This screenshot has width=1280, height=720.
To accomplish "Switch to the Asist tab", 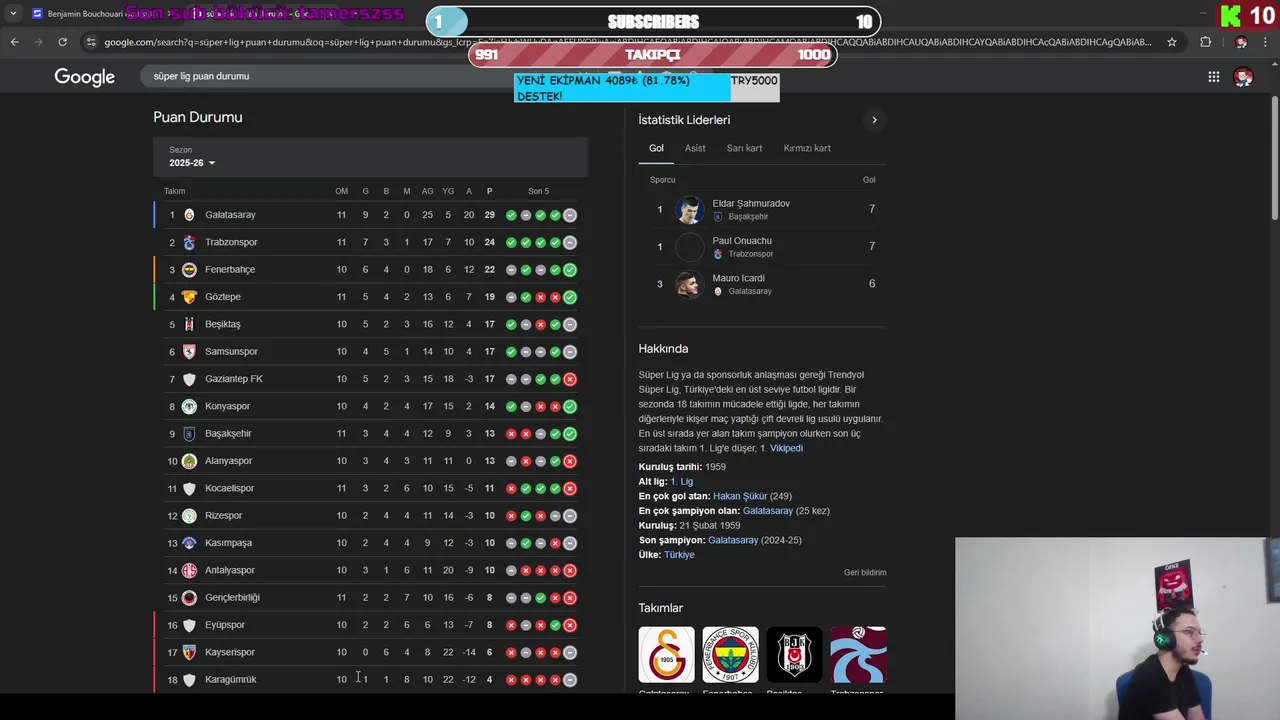I will pos(695,148).
